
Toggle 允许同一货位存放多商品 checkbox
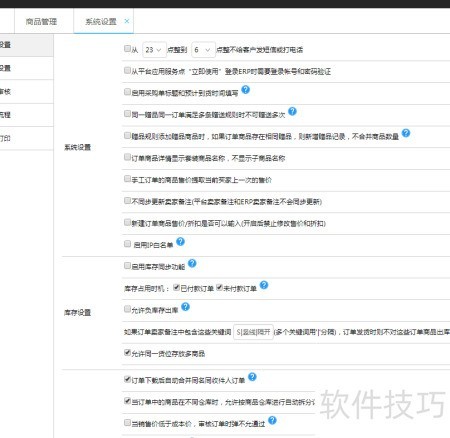point(127,352)
